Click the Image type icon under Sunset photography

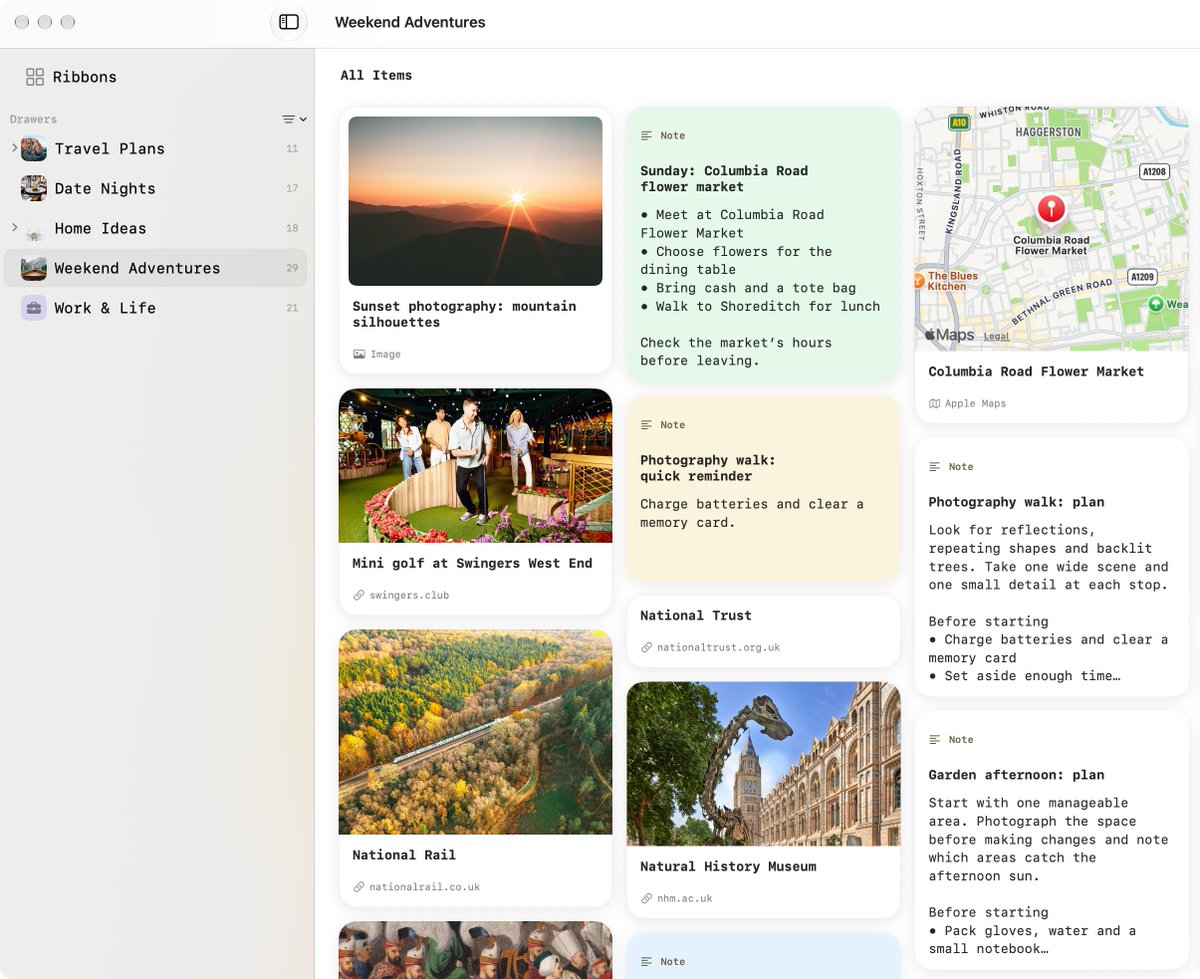[x=359, y=354]
